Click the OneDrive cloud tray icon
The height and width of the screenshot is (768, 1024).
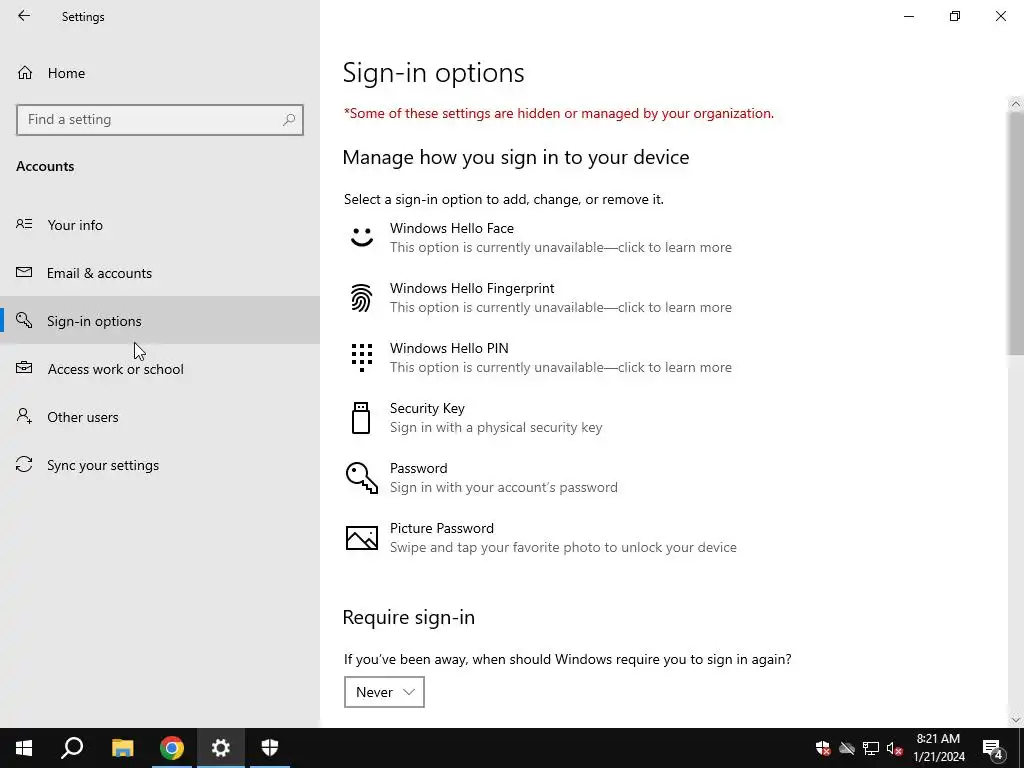[x=847, y=748]
